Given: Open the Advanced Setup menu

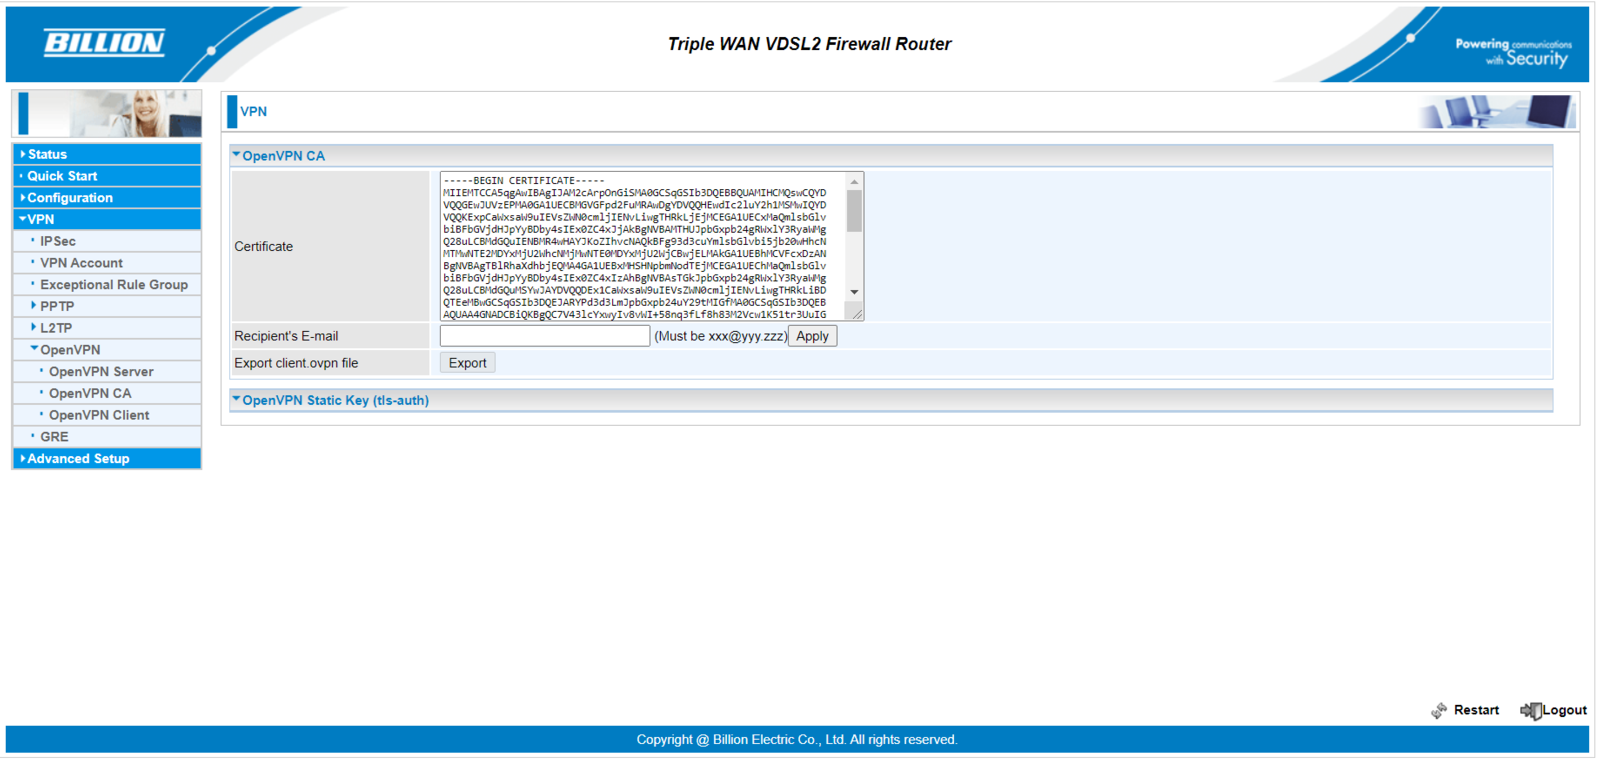Looking at the screenshot, I should click(x=78, y=459).
